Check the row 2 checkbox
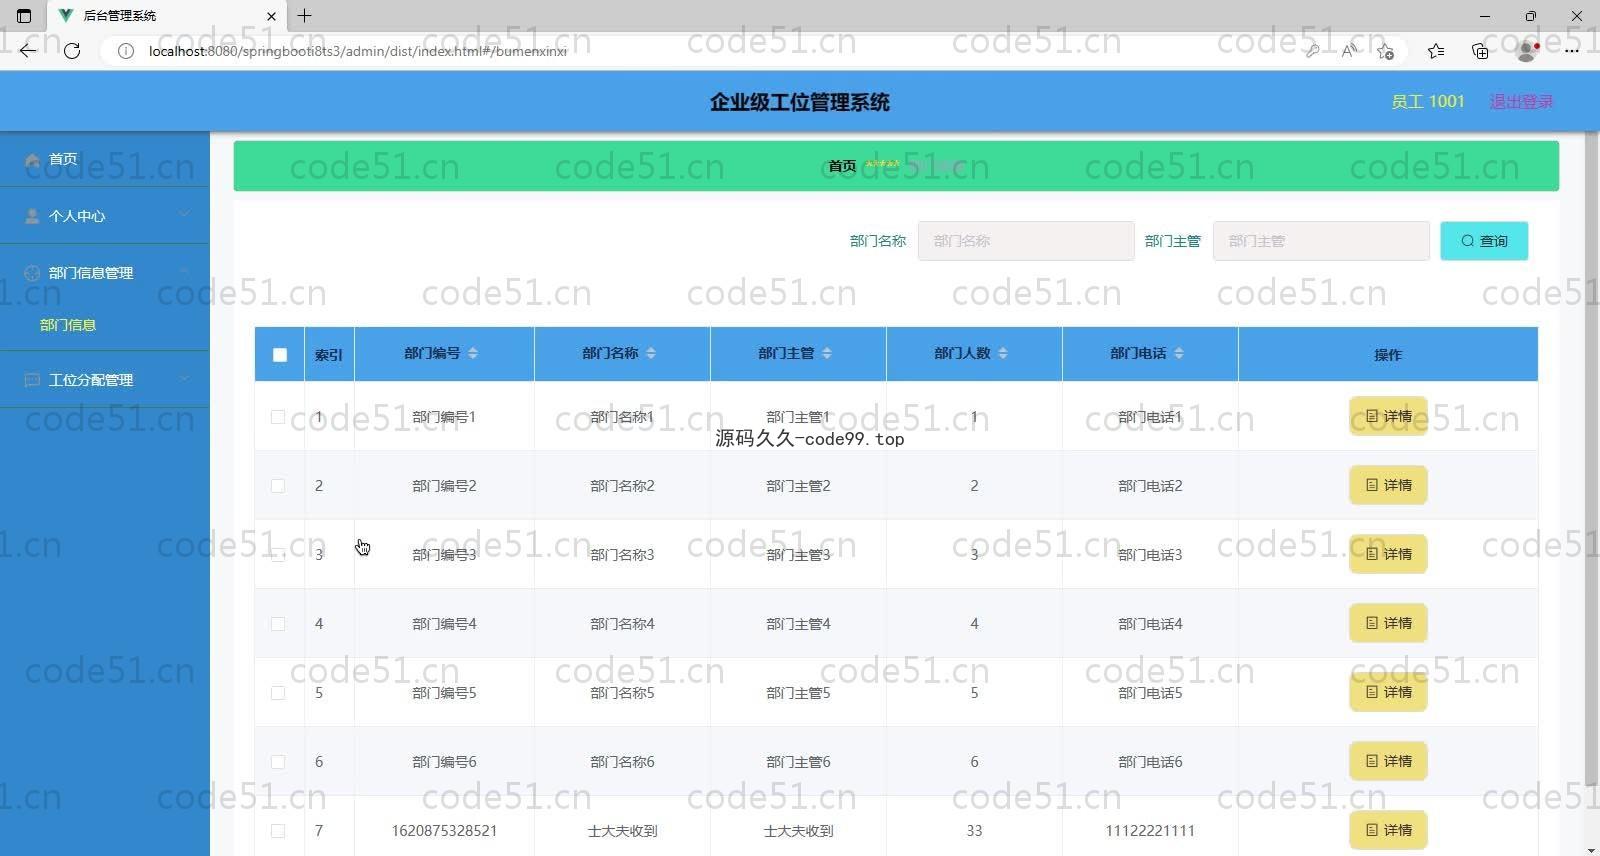The image size is (1600, 856). pos(278,486)
